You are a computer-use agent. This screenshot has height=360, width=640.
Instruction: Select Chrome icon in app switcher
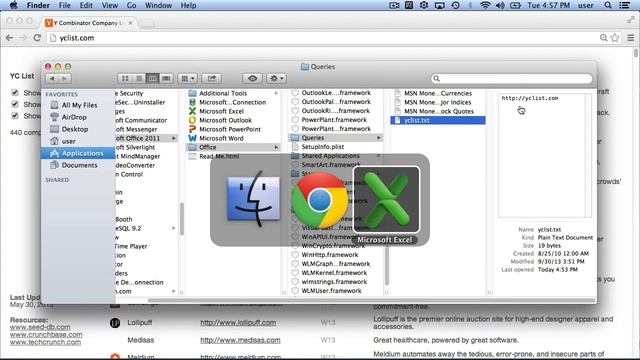[x=320, y=200]
